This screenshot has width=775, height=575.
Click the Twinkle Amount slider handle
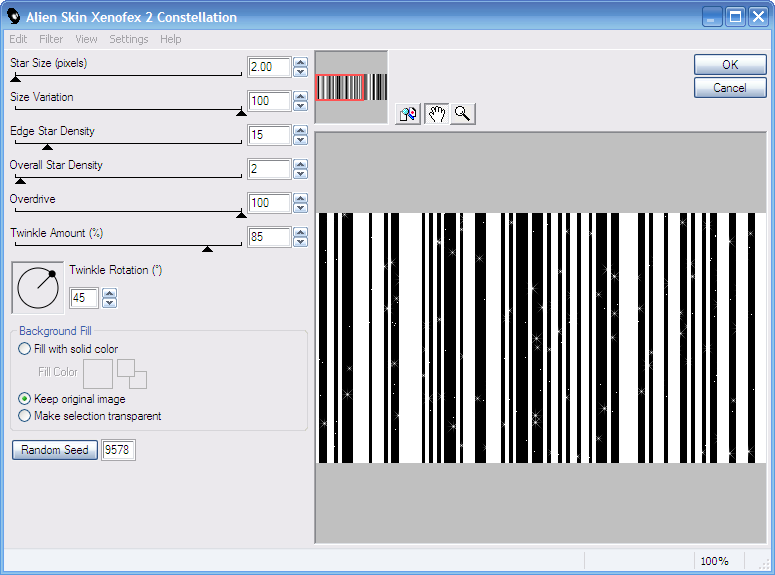click(x=207, y=248)
